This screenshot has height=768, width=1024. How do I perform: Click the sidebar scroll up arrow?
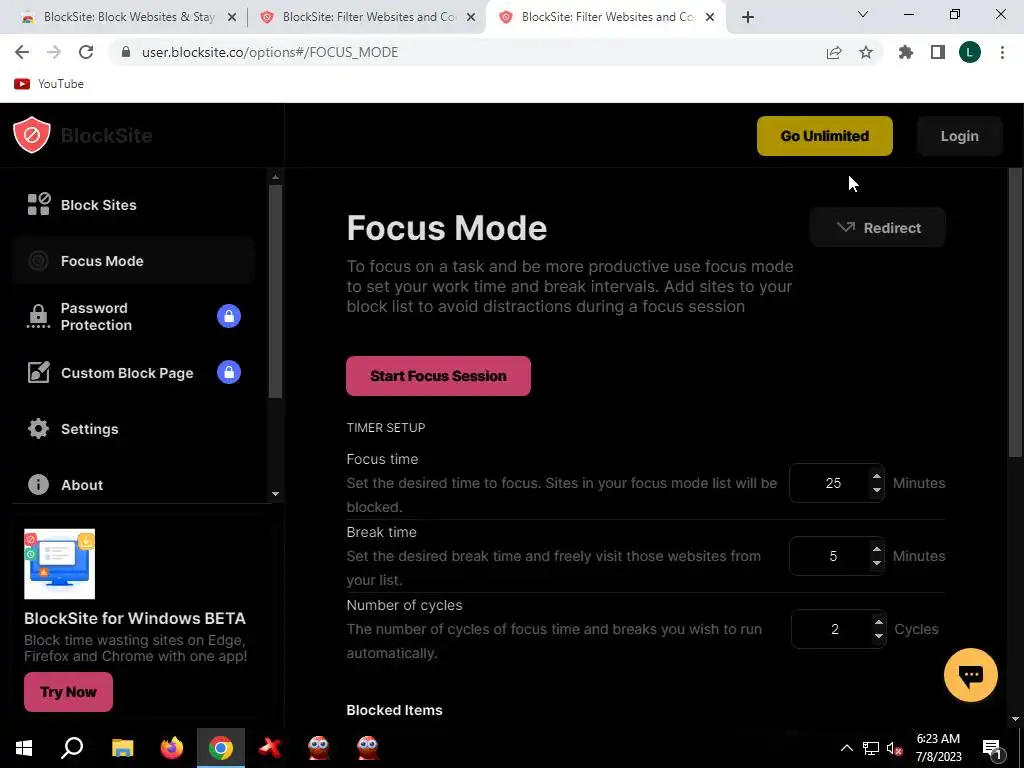click(275, 177)
